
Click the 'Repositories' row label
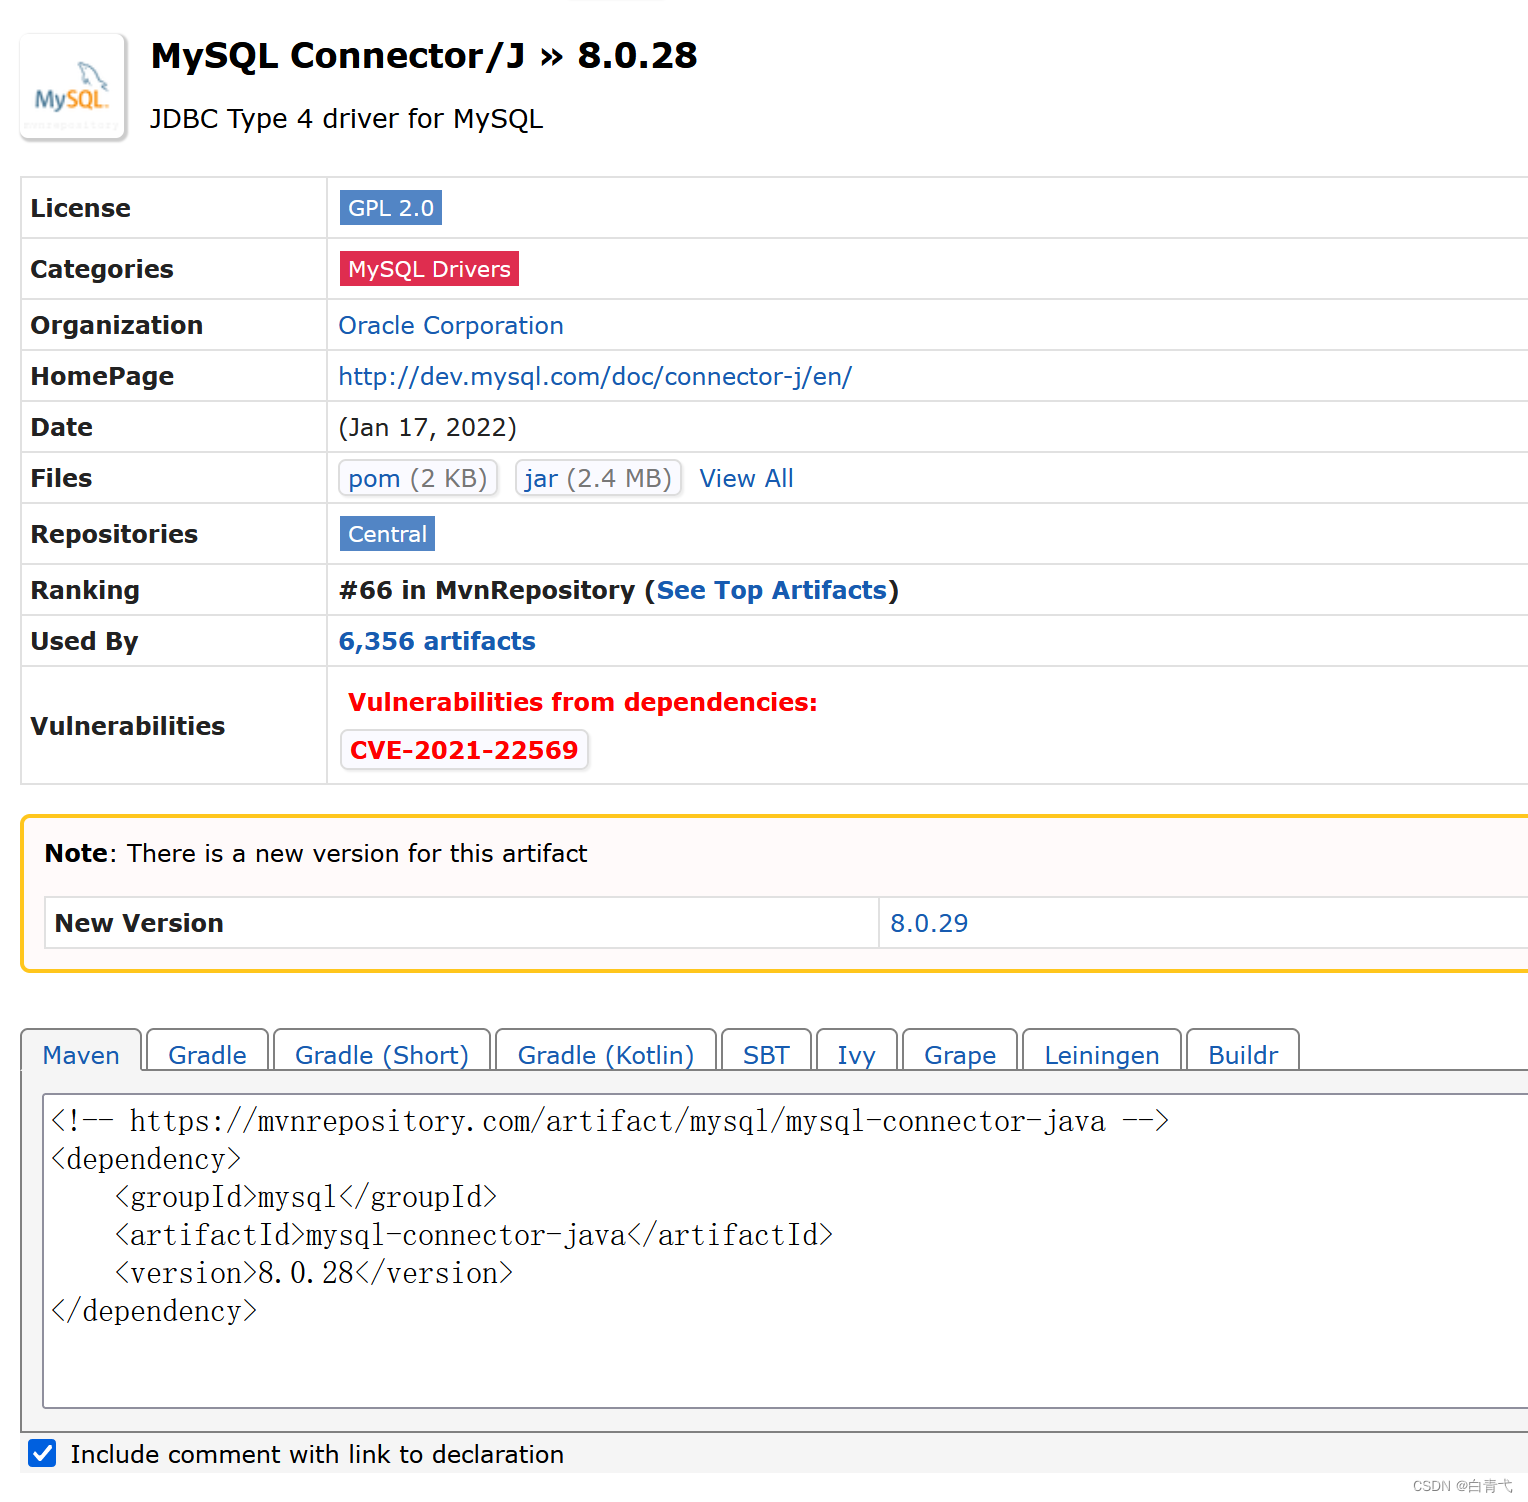click(114, 535)
